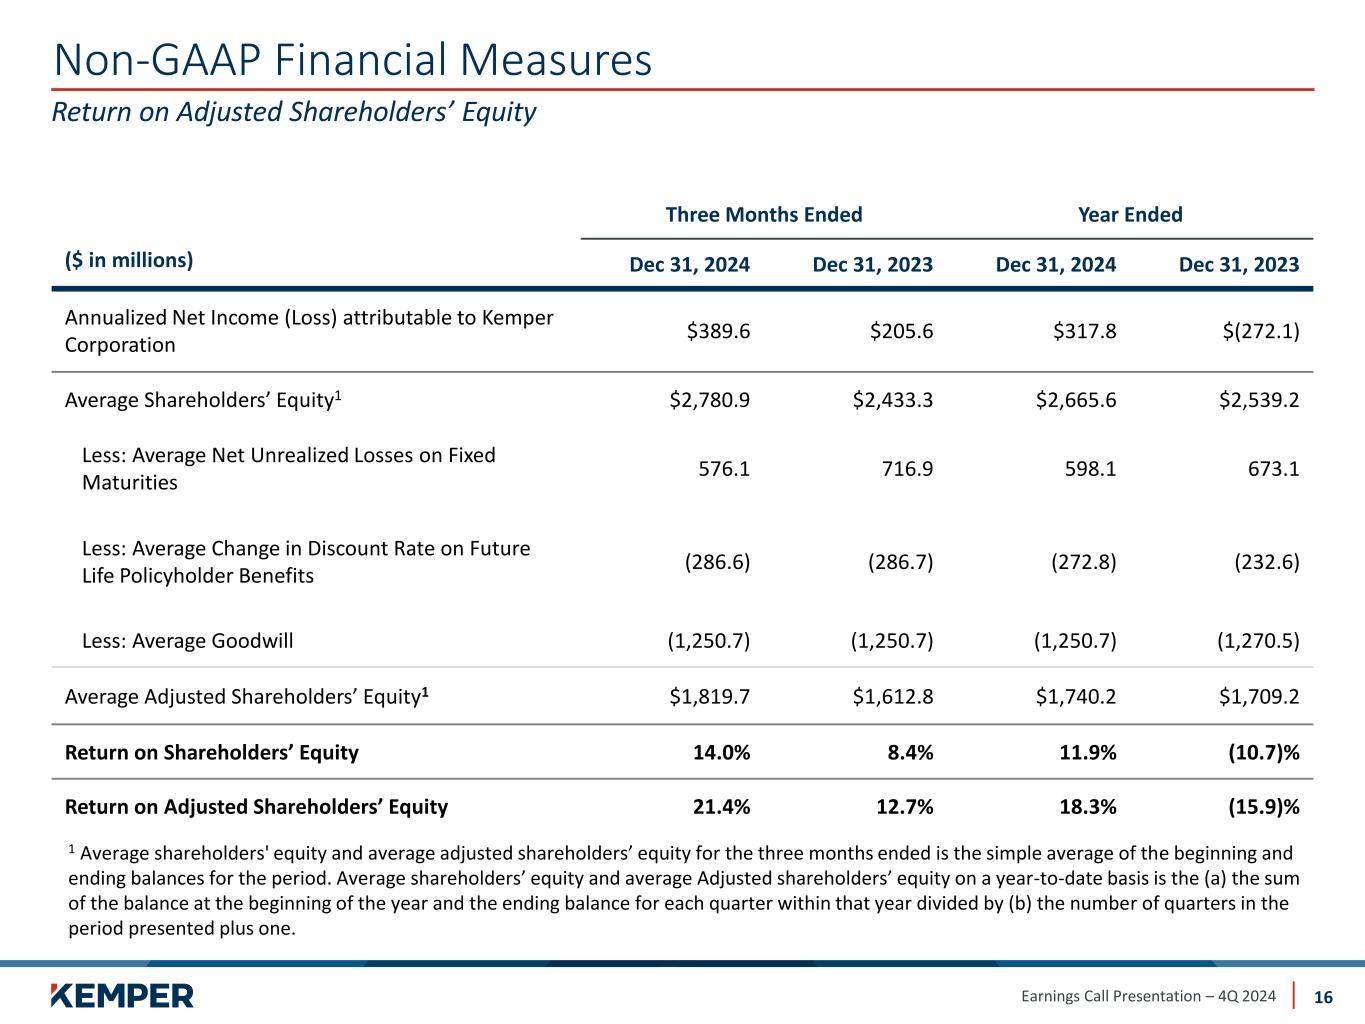
Task: Click the $2,780.9 average equity value
Action: click(710, 400)
